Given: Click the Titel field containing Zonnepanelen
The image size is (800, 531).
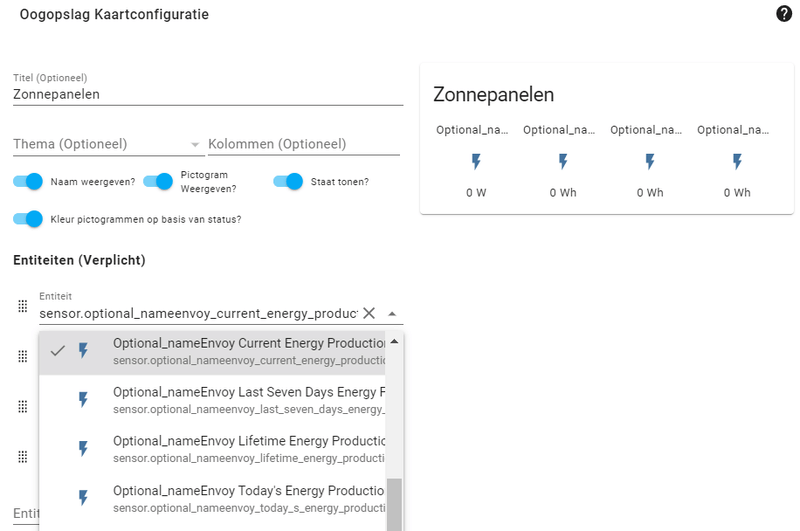Looking at the screenshot, I should [207, 94].
